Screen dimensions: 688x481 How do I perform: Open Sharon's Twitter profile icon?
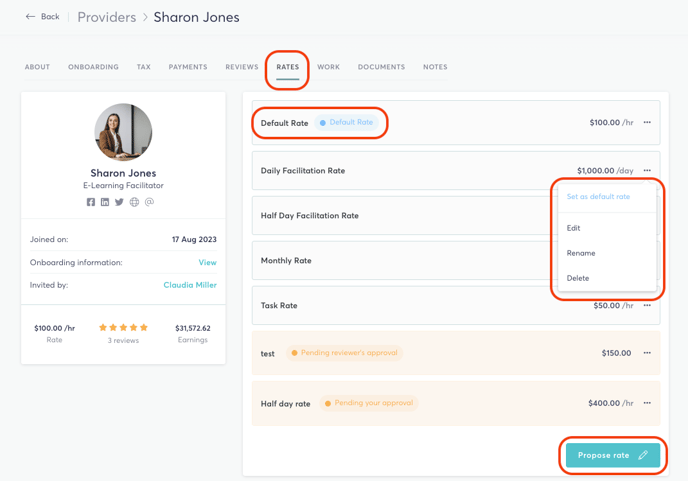[119, 202]
